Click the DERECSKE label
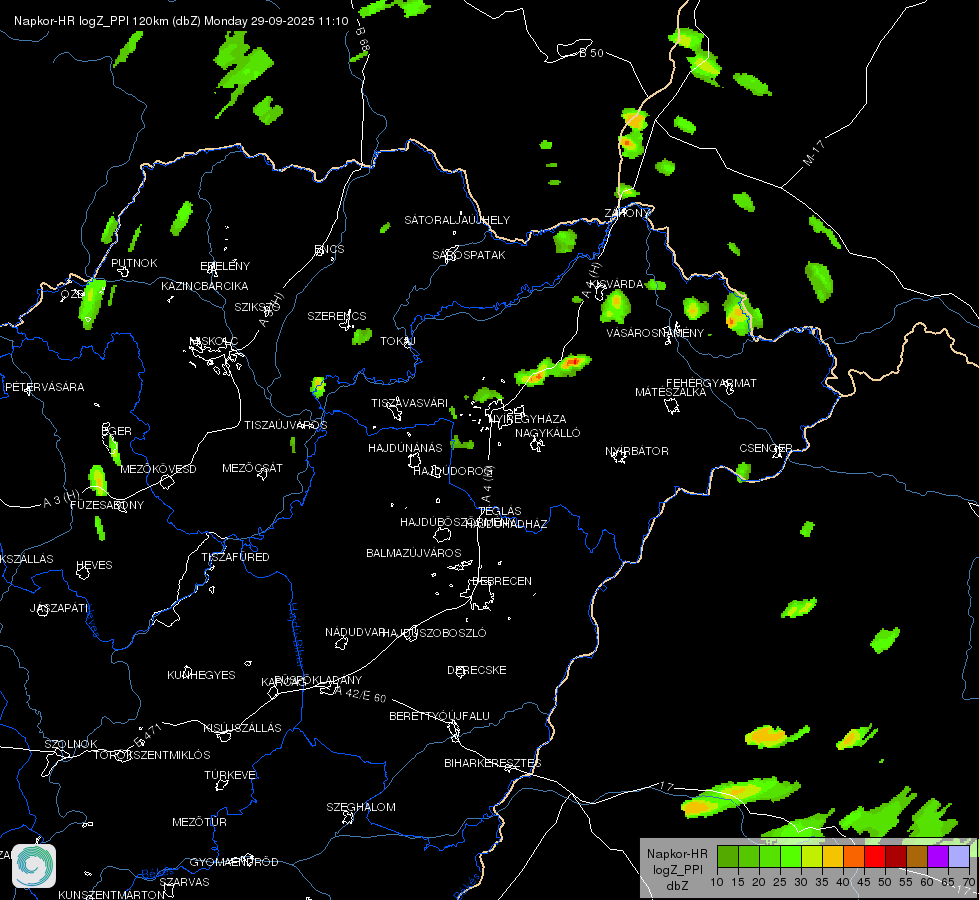The height and width of the screenshot is (900, 979). coord(477,670)
